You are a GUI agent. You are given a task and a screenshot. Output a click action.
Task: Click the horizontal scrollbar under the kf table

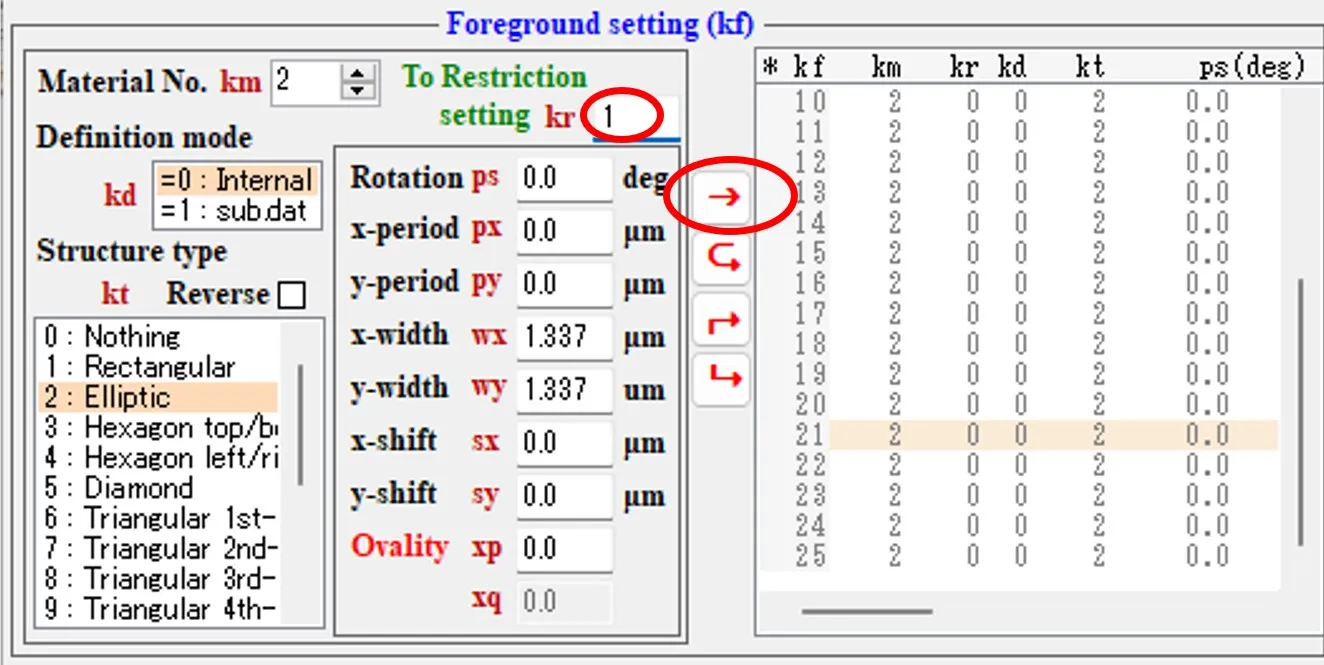tap(866, 610)
